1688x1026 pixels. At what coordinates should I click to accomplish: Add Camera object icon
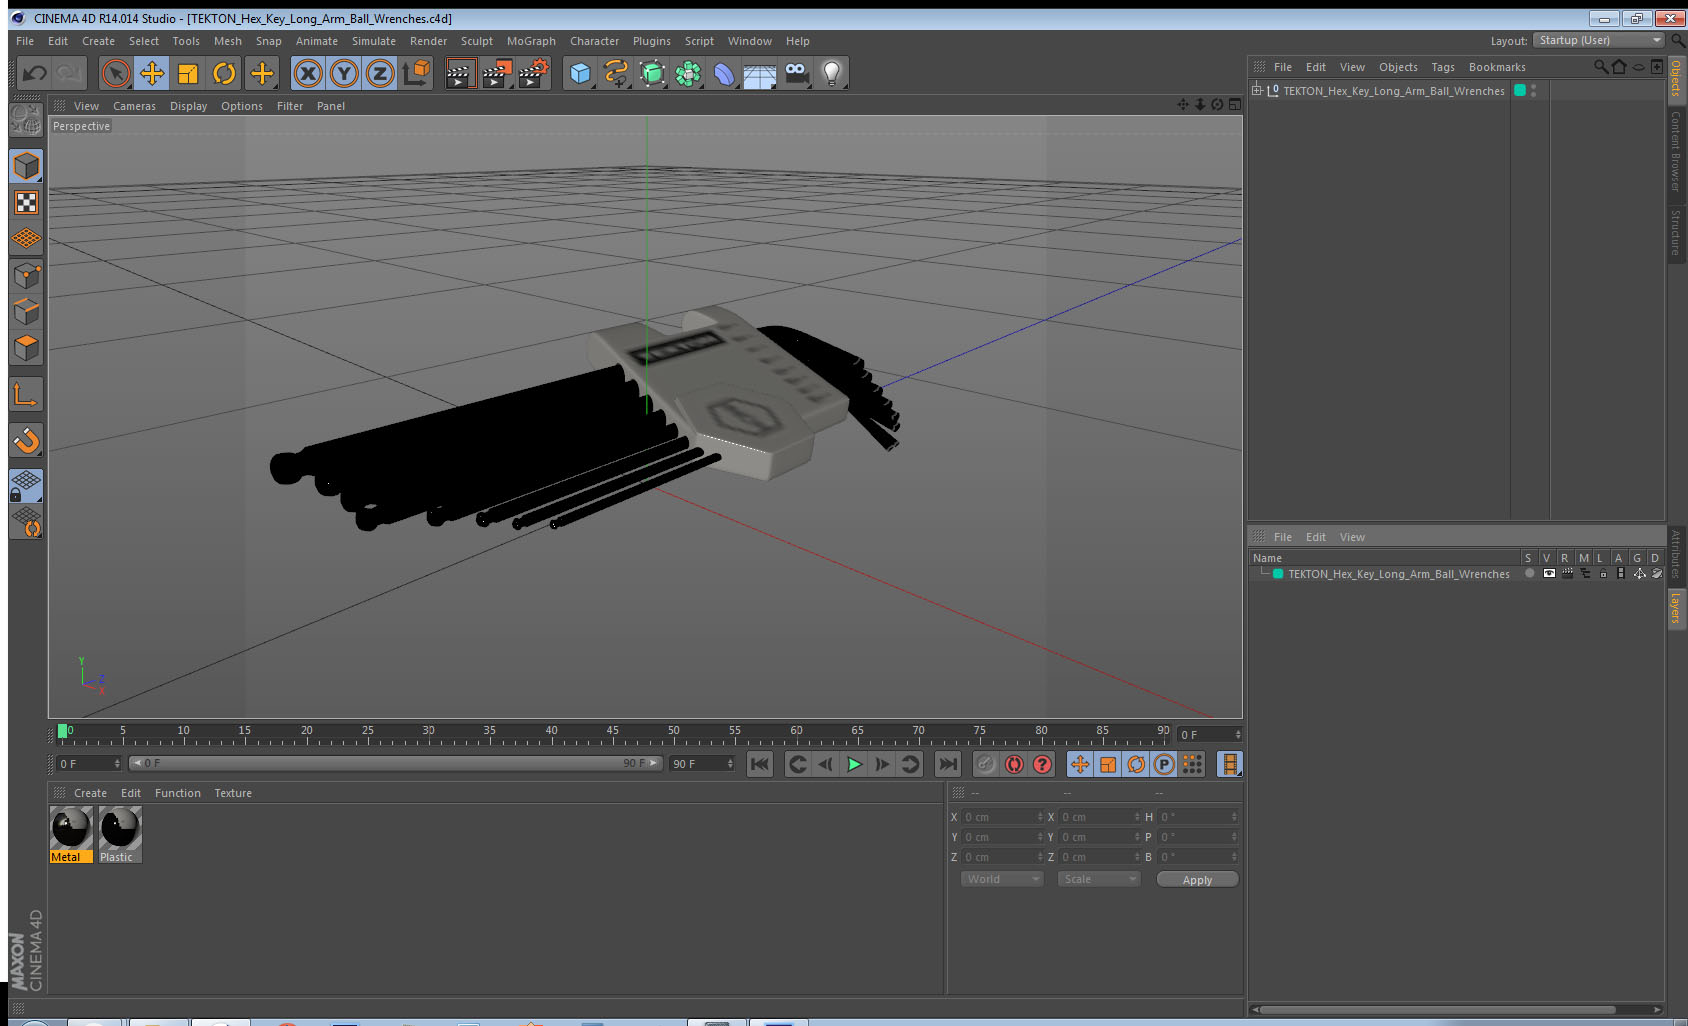pyautogui.click(x=796, y=73)
